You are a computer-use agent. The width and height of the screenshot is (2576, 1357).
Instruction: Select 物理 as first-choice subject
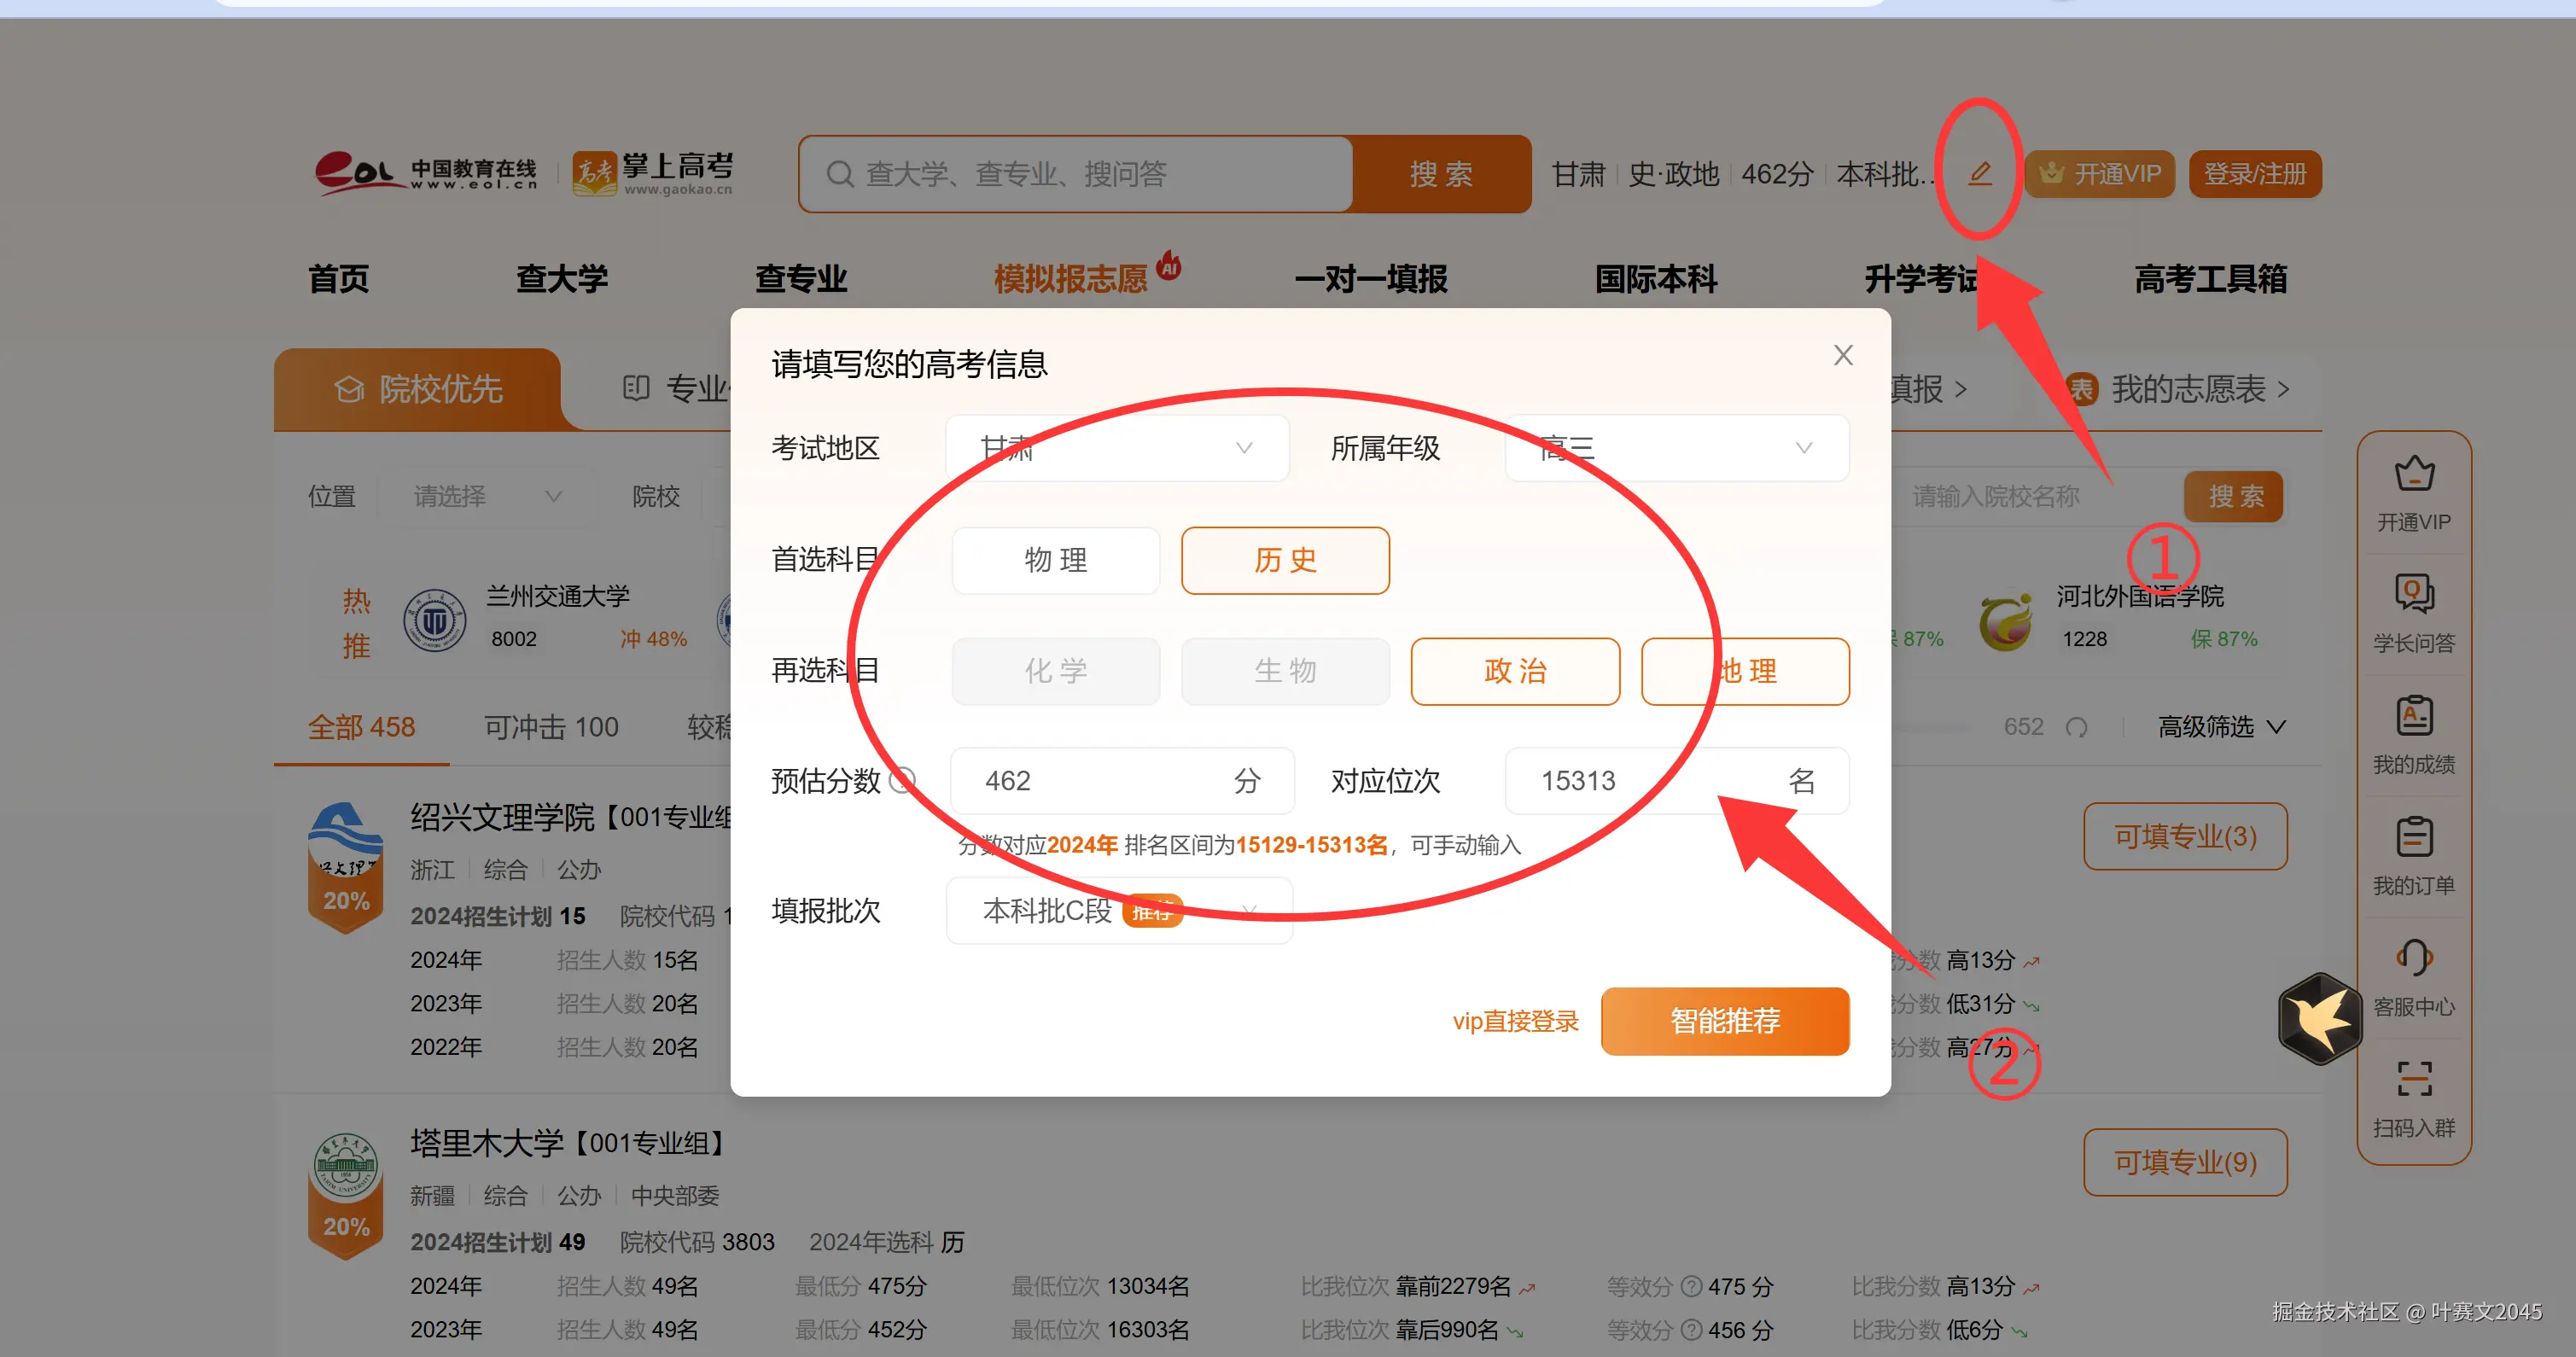(1055, 560)
